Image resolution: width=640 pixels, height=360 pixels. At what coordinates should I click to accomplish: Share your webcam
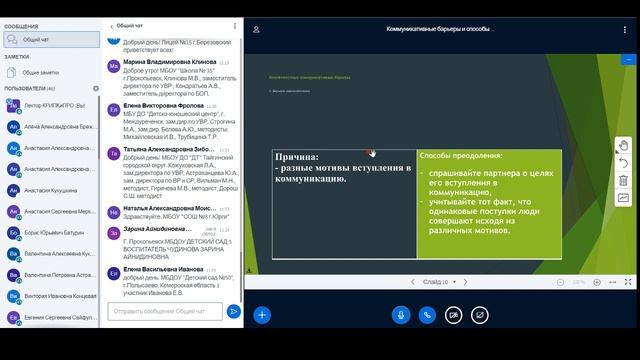[453, 315]
